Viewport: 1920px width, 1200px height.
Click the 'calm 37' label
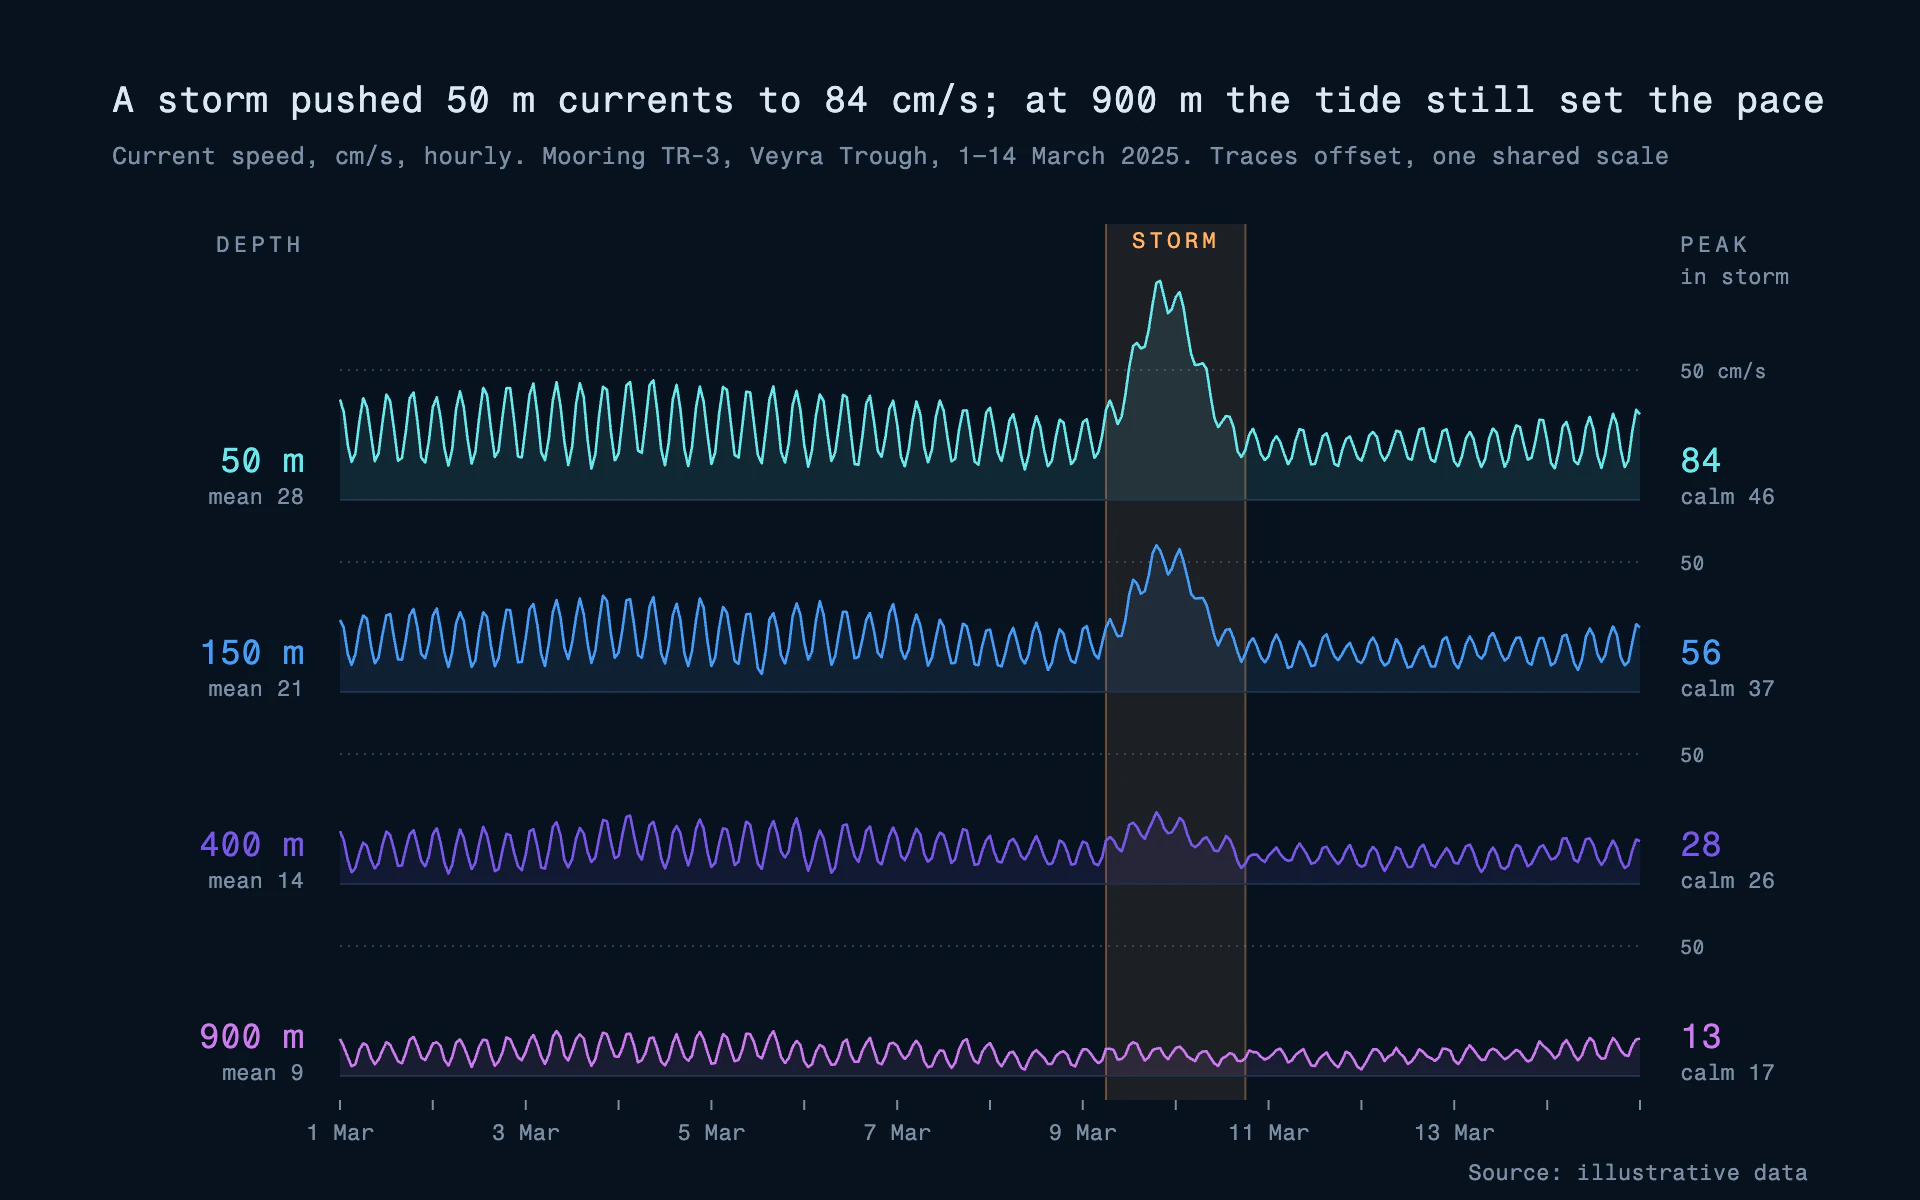(x=1727, y=689)
